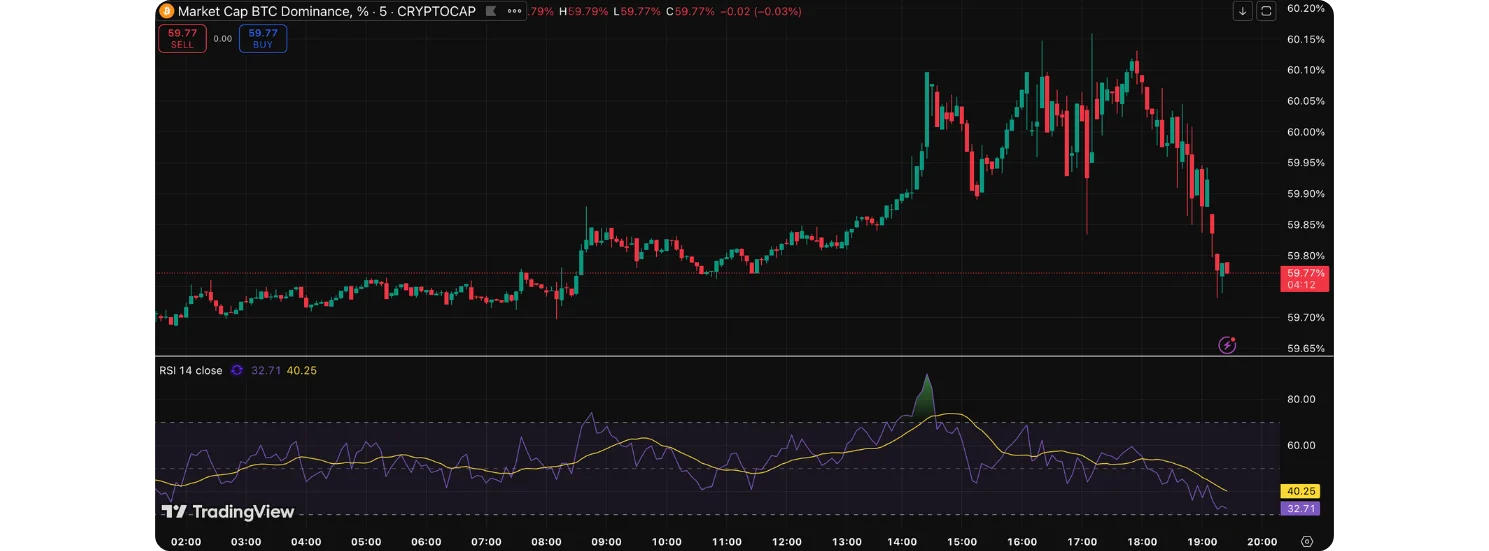Image resolution: width=1489 pixels, height=551 pixels.
Task: Click the down-arrow button at top right
Action: [1242, 11]
